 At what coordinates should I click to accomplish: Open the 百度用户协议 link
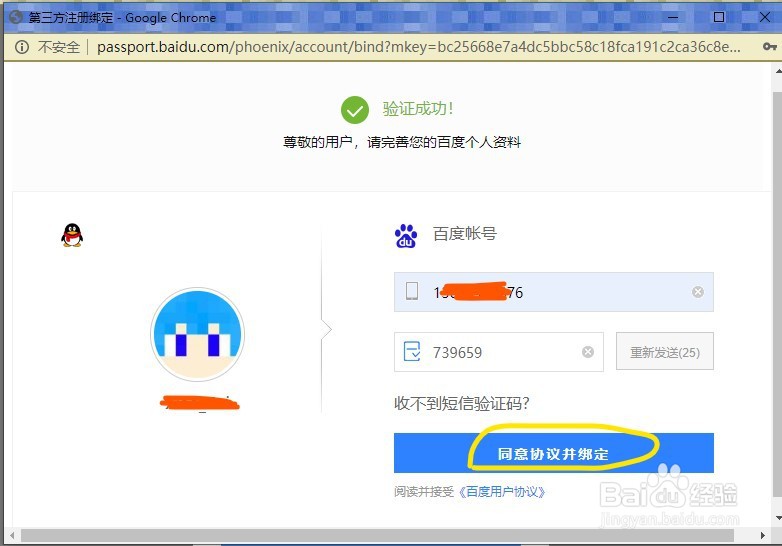[x=502, y=492]
